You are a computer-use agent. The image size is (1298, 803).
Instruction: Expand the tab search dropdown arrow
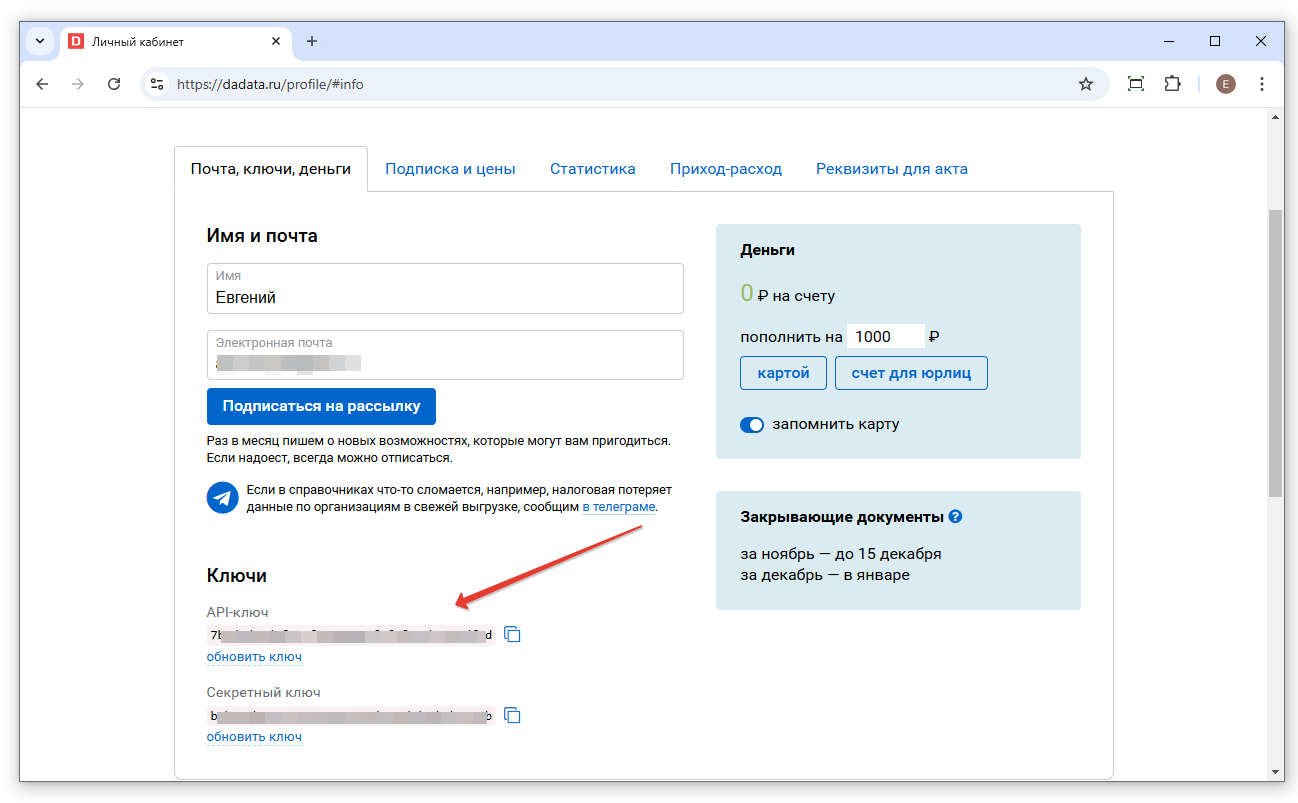click(x=40, y=41)
